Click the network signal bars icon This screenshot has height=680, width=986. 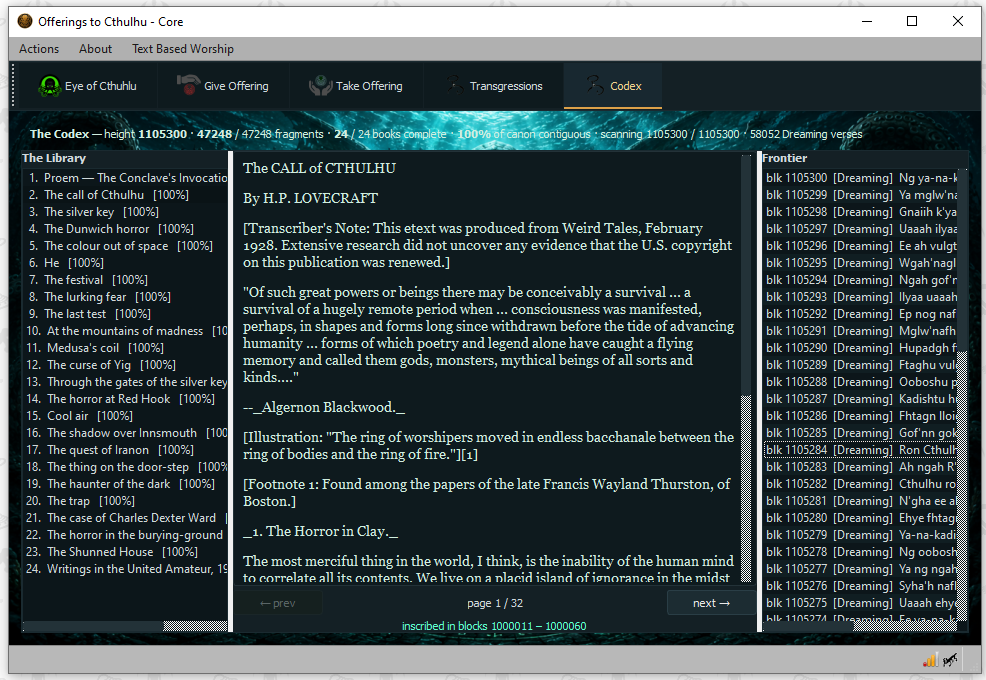pyautogui.click(x=930, y=660)
